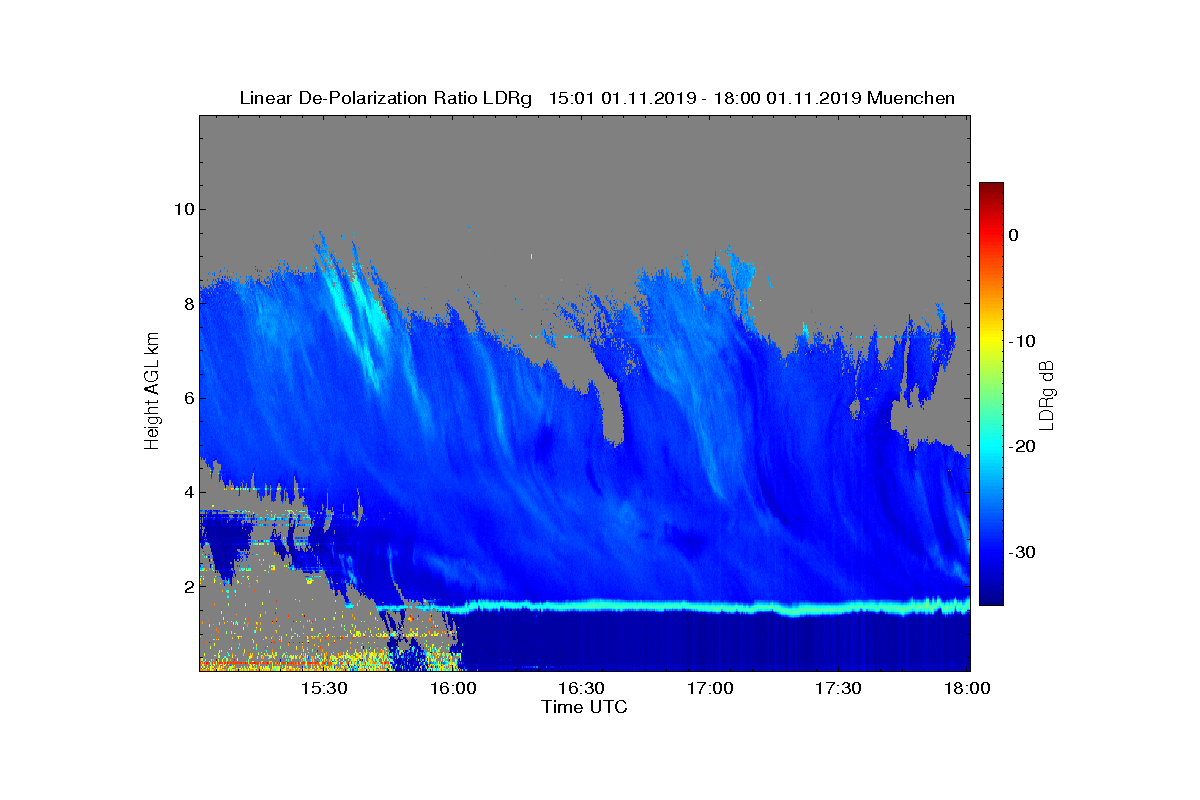Click the "Muenchen" location text in the title
The image size is (1200, 800).
[x=911, y=98]
